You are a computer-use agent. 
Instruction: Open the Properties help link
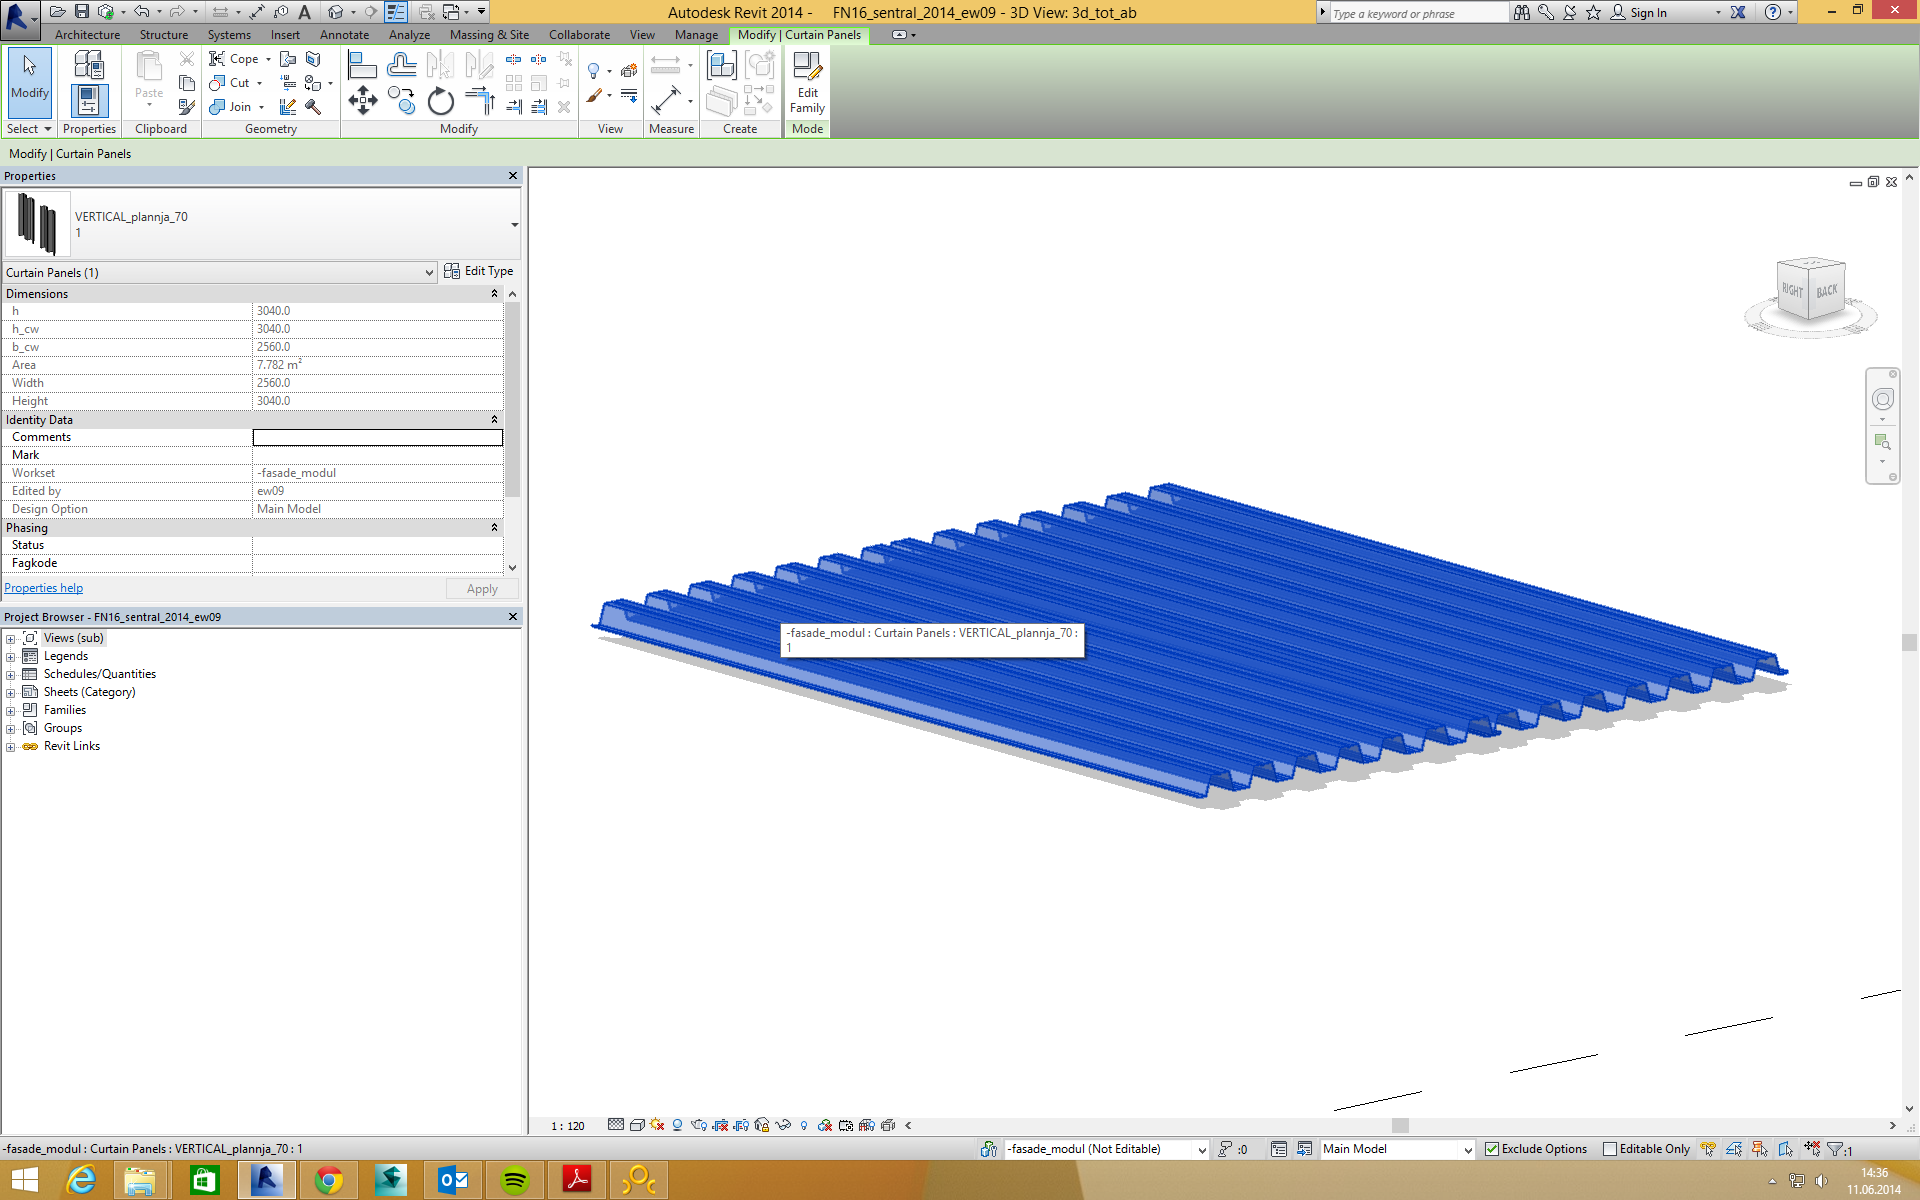tap(44, 588)
